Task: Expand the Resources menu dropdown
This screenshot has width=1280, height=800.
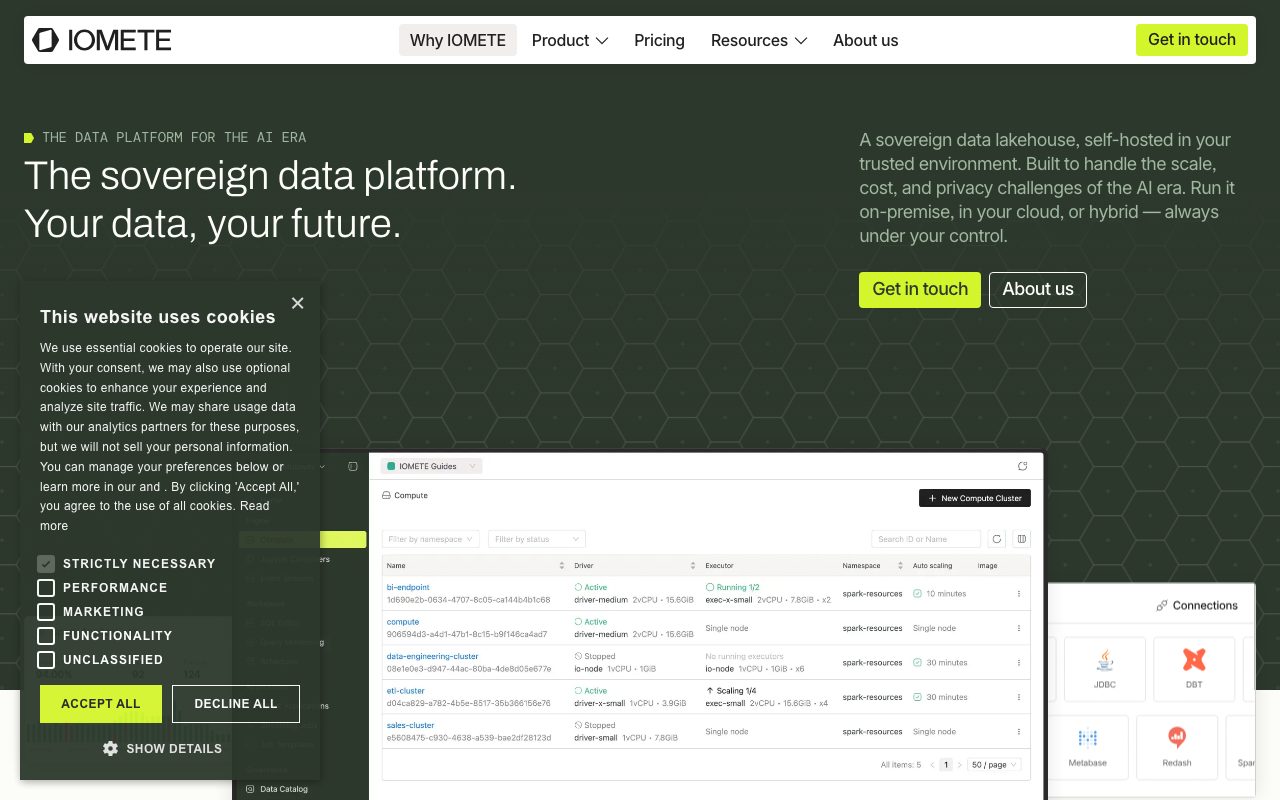Action: (759, 40)
